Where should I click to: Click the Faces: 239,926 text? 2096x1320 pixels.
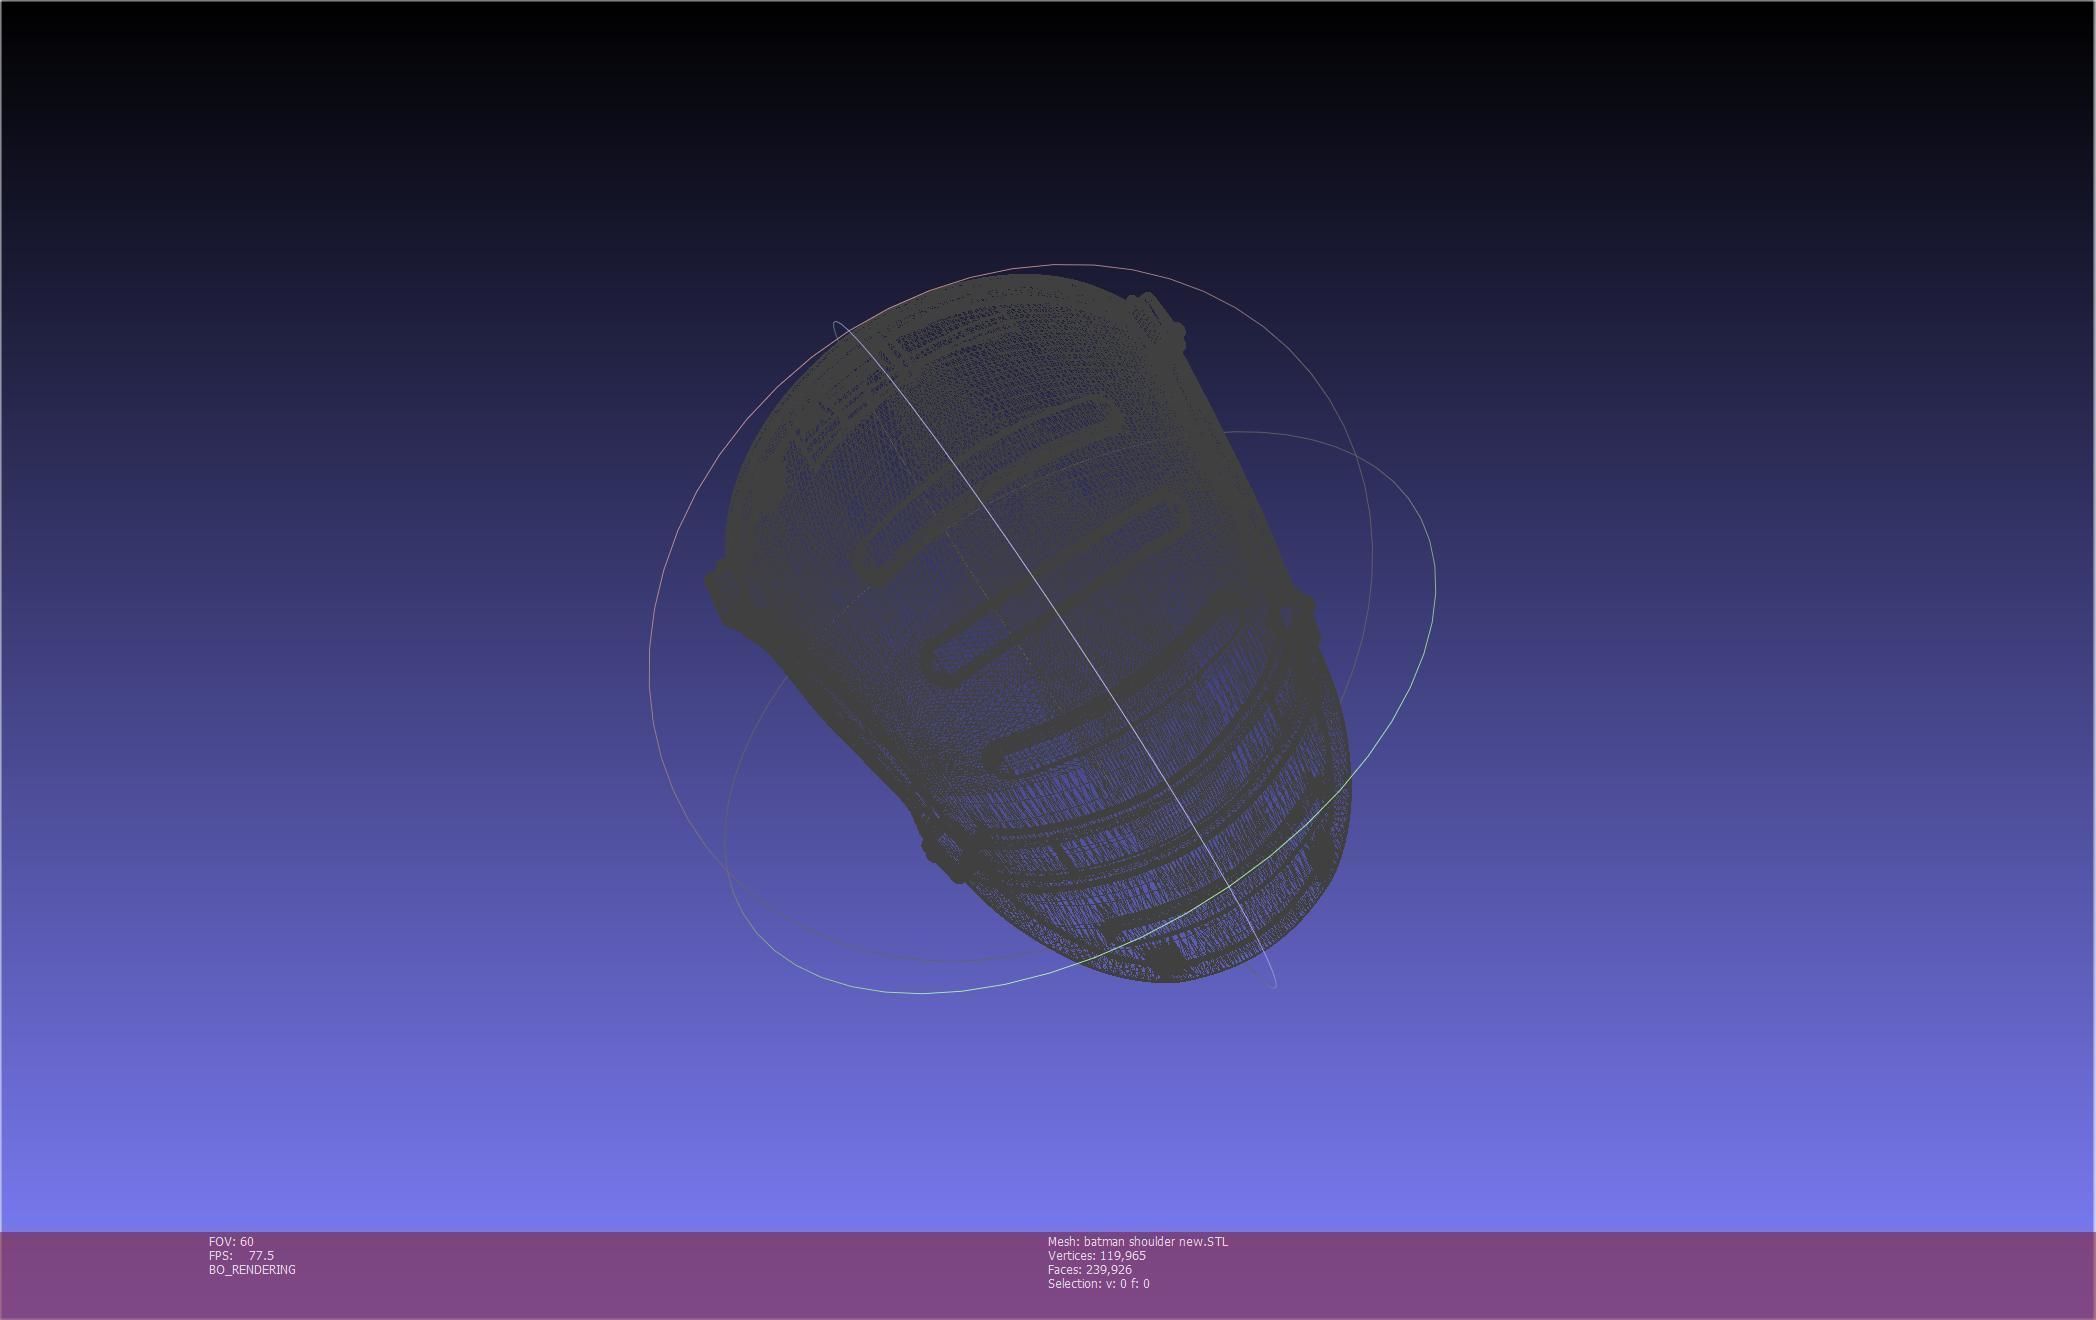point(1090,1269)
